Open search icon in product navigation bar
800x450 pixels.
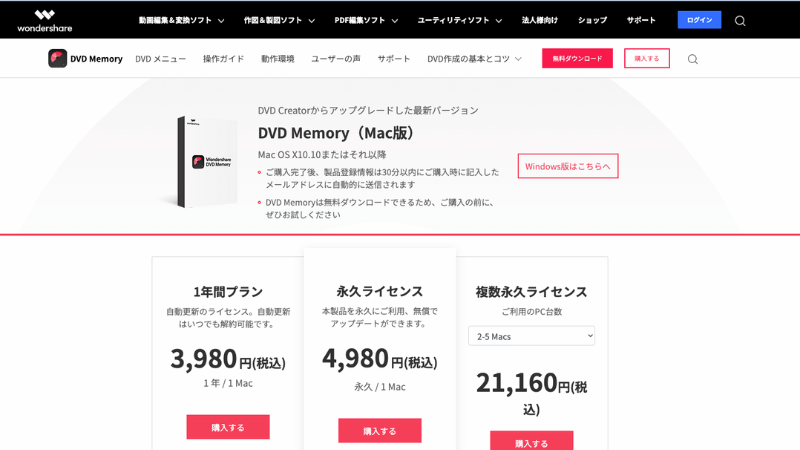tap(692, 59)
